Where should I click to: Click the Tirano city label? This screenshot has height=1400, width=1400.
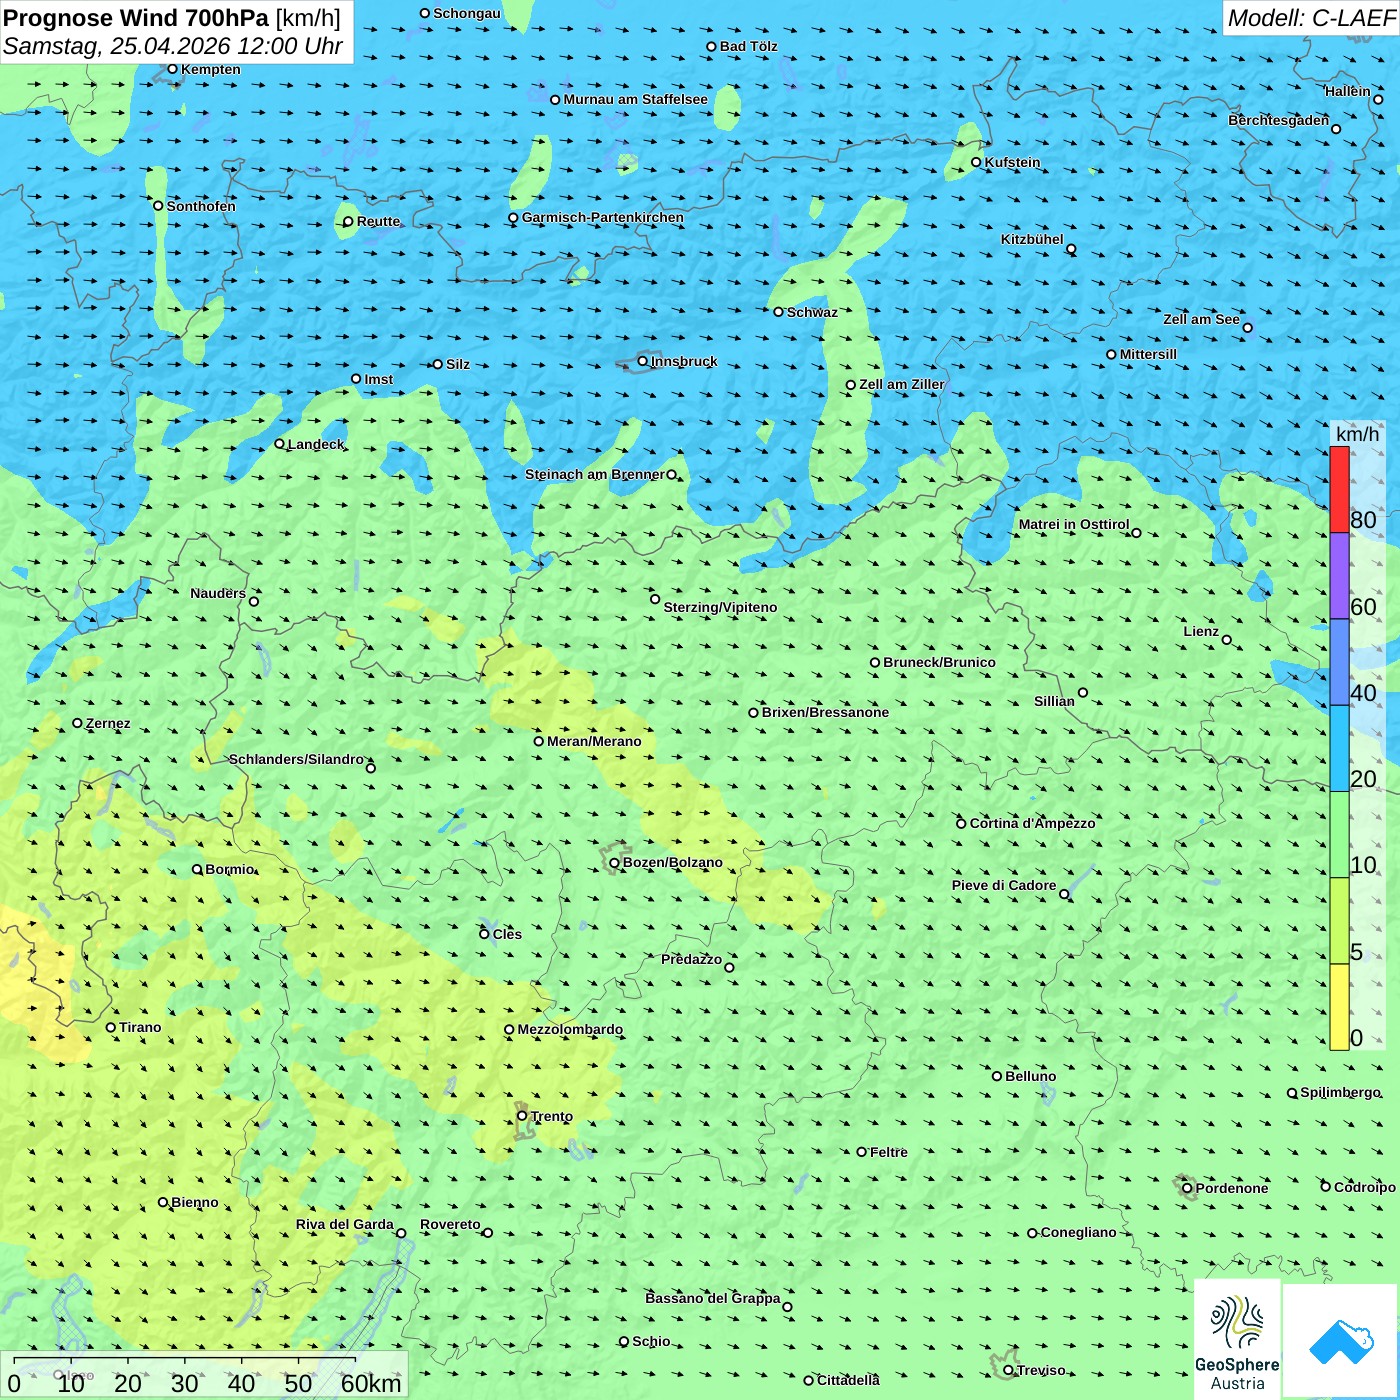tap(140, 1027)
